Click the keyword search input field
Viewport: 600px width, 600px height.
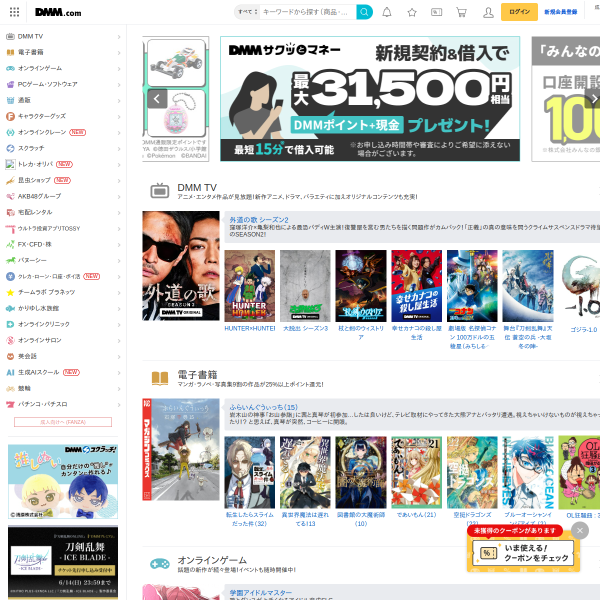[308, 12]
